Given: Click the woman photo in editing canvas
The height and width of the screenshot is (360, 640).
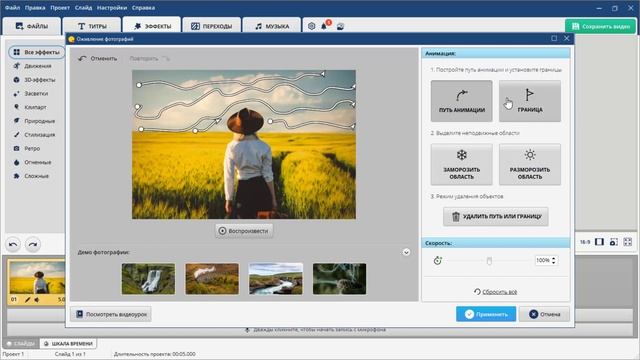Looking at the screenshot, I should click(x=244, y=144).
